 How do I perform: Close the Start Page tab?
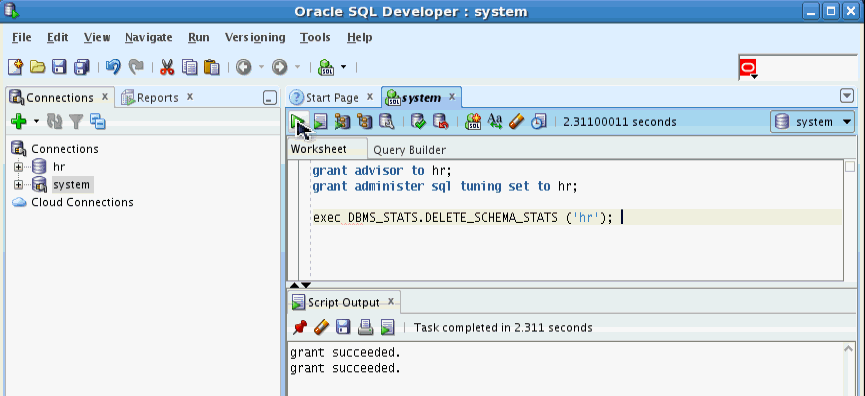370,97
